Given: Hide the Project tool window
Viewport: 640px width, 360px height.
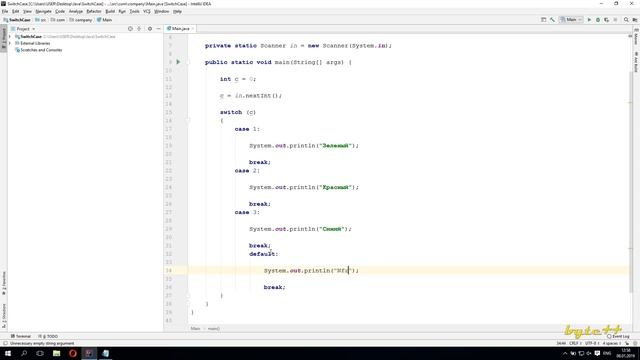Looking at the screenshot, I should click(158, 29).
